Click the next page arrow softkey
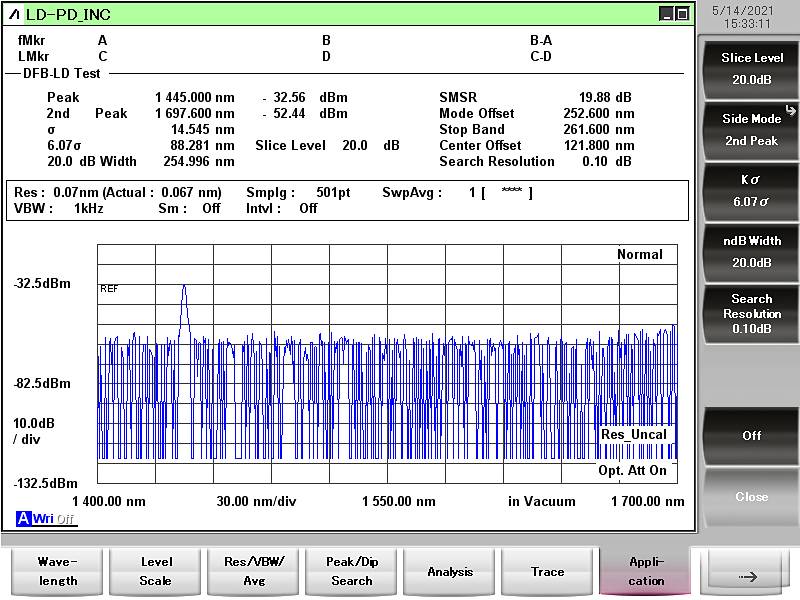 [x=746, y=575]
